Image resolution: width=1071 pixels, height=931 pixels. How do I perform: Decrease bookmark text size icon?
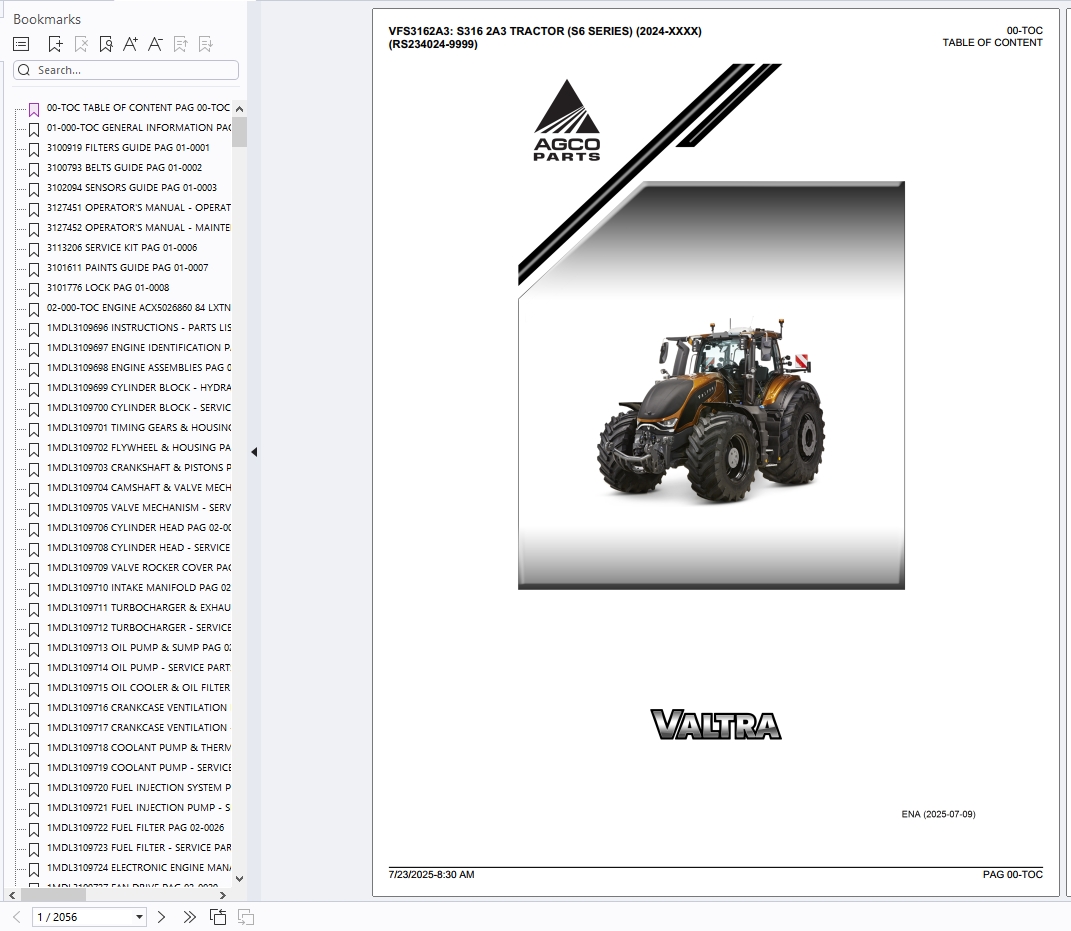(155, 44)
